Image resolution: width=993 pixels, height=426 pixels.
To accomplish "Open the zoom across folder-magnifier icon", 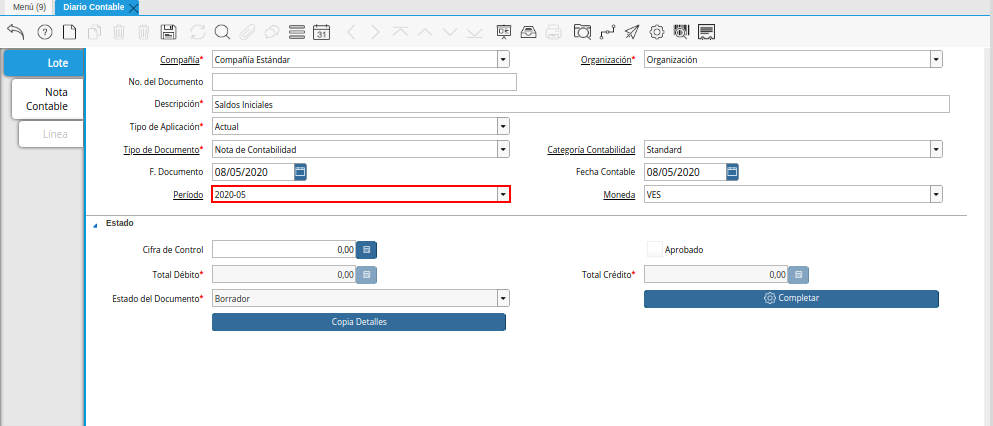I will point(582,32).
